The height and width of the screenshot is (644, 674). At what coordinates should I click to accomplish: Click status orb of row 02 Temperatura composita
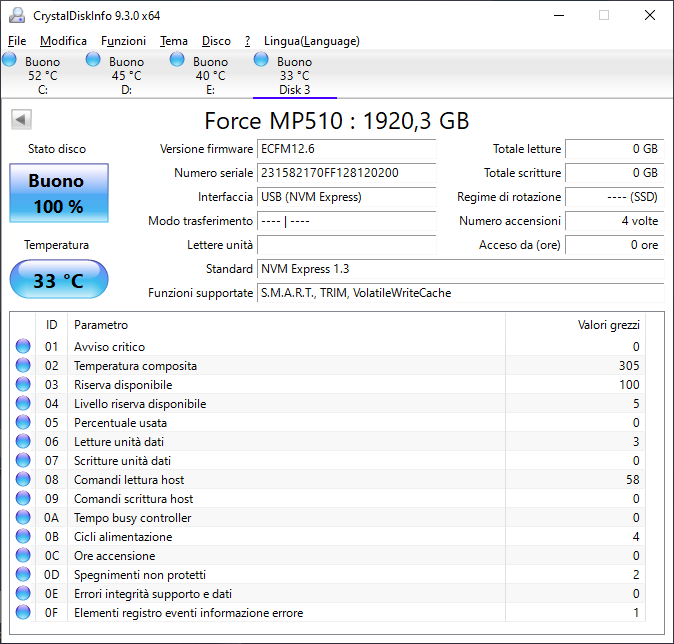click(23, 365)
